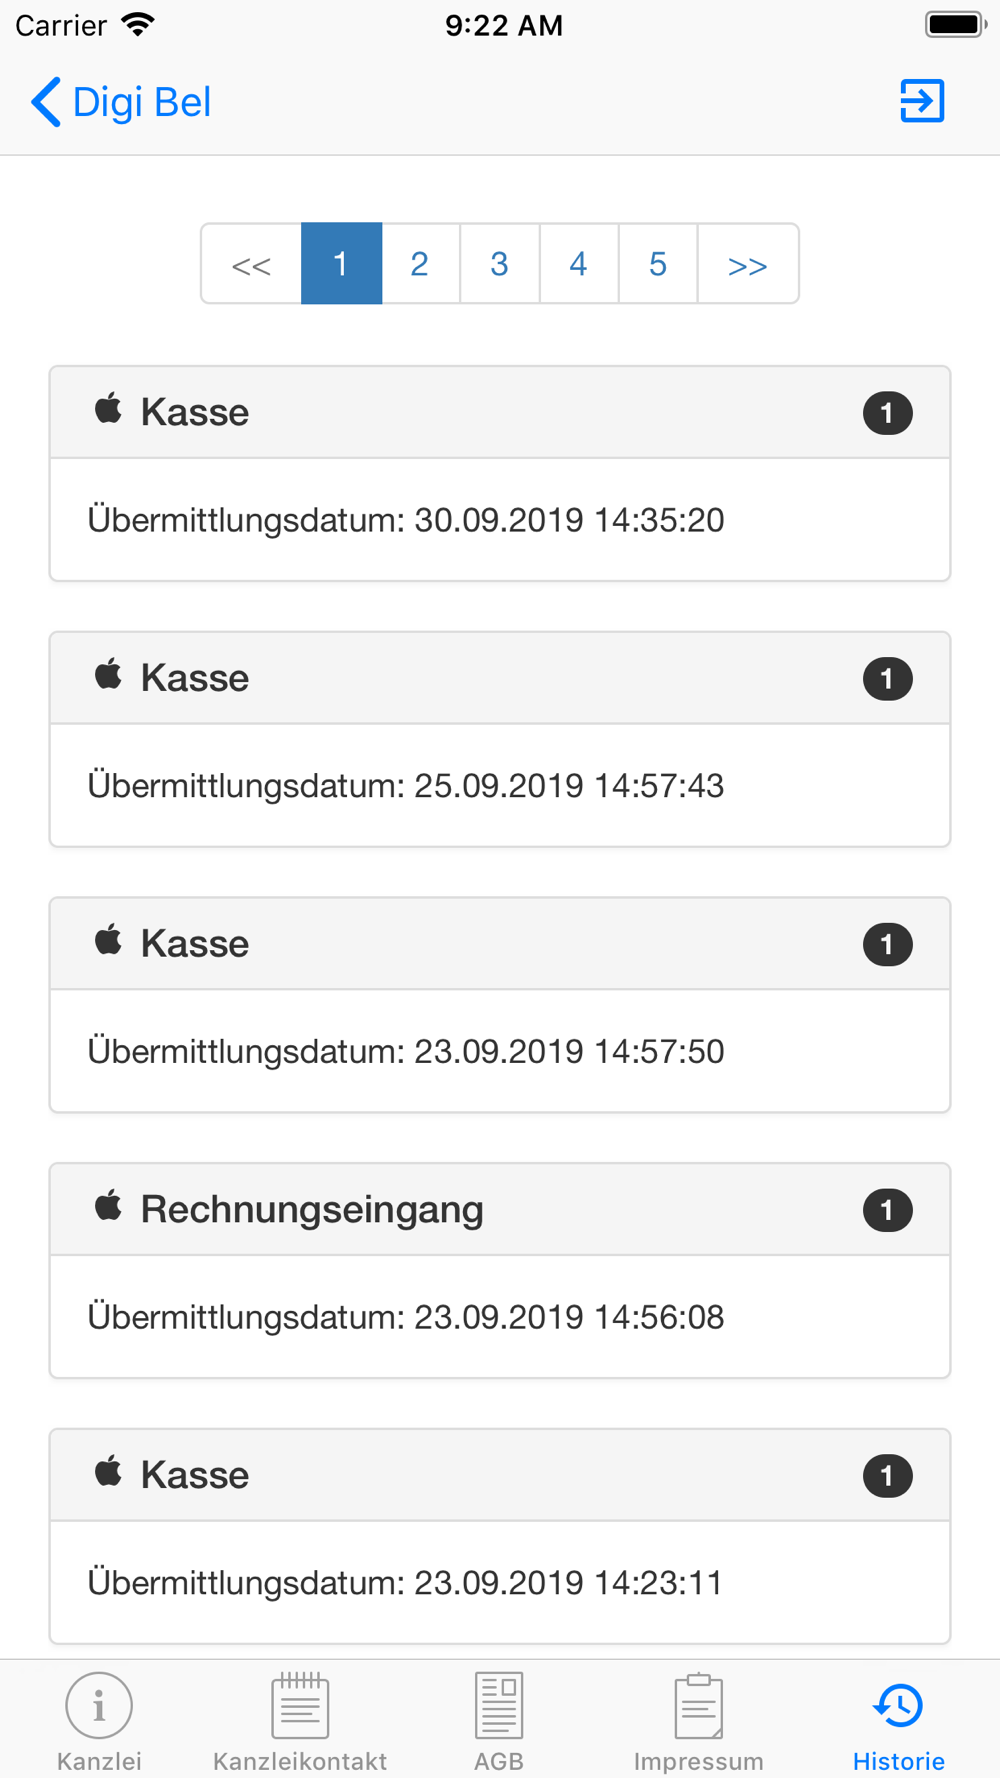Select current page 1 in pagination

pos(341,263)
